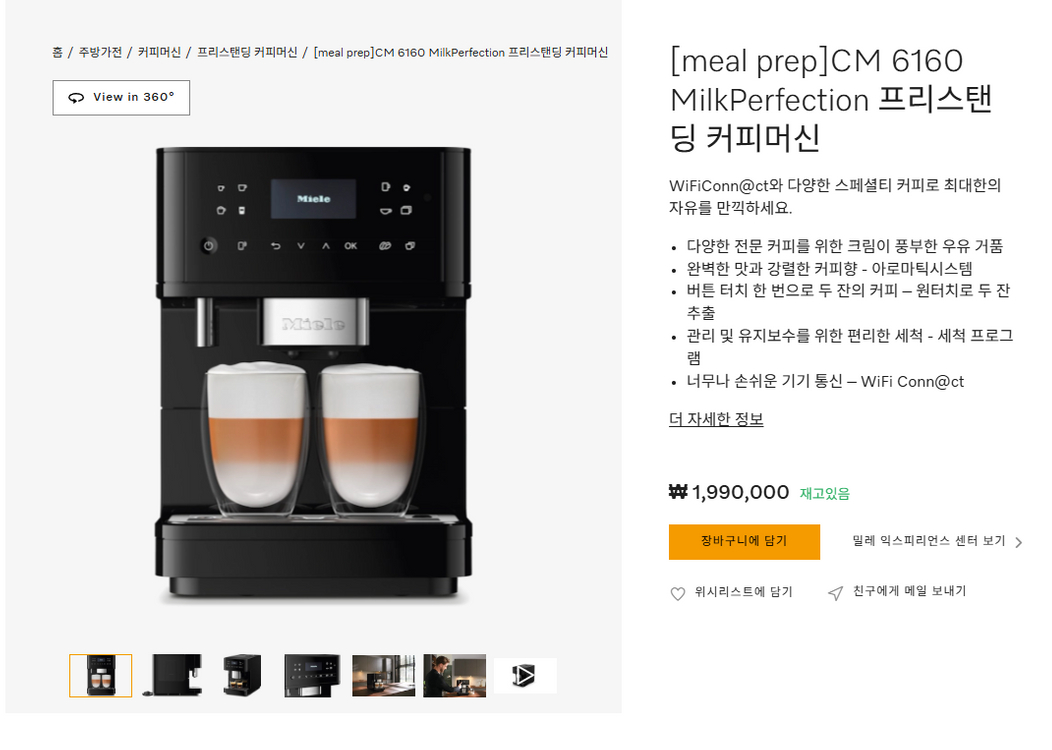The height and width of the screenshot is (750, 1052).
Task: Click the speech bubble icon on View in 360°
Action: 75,97
